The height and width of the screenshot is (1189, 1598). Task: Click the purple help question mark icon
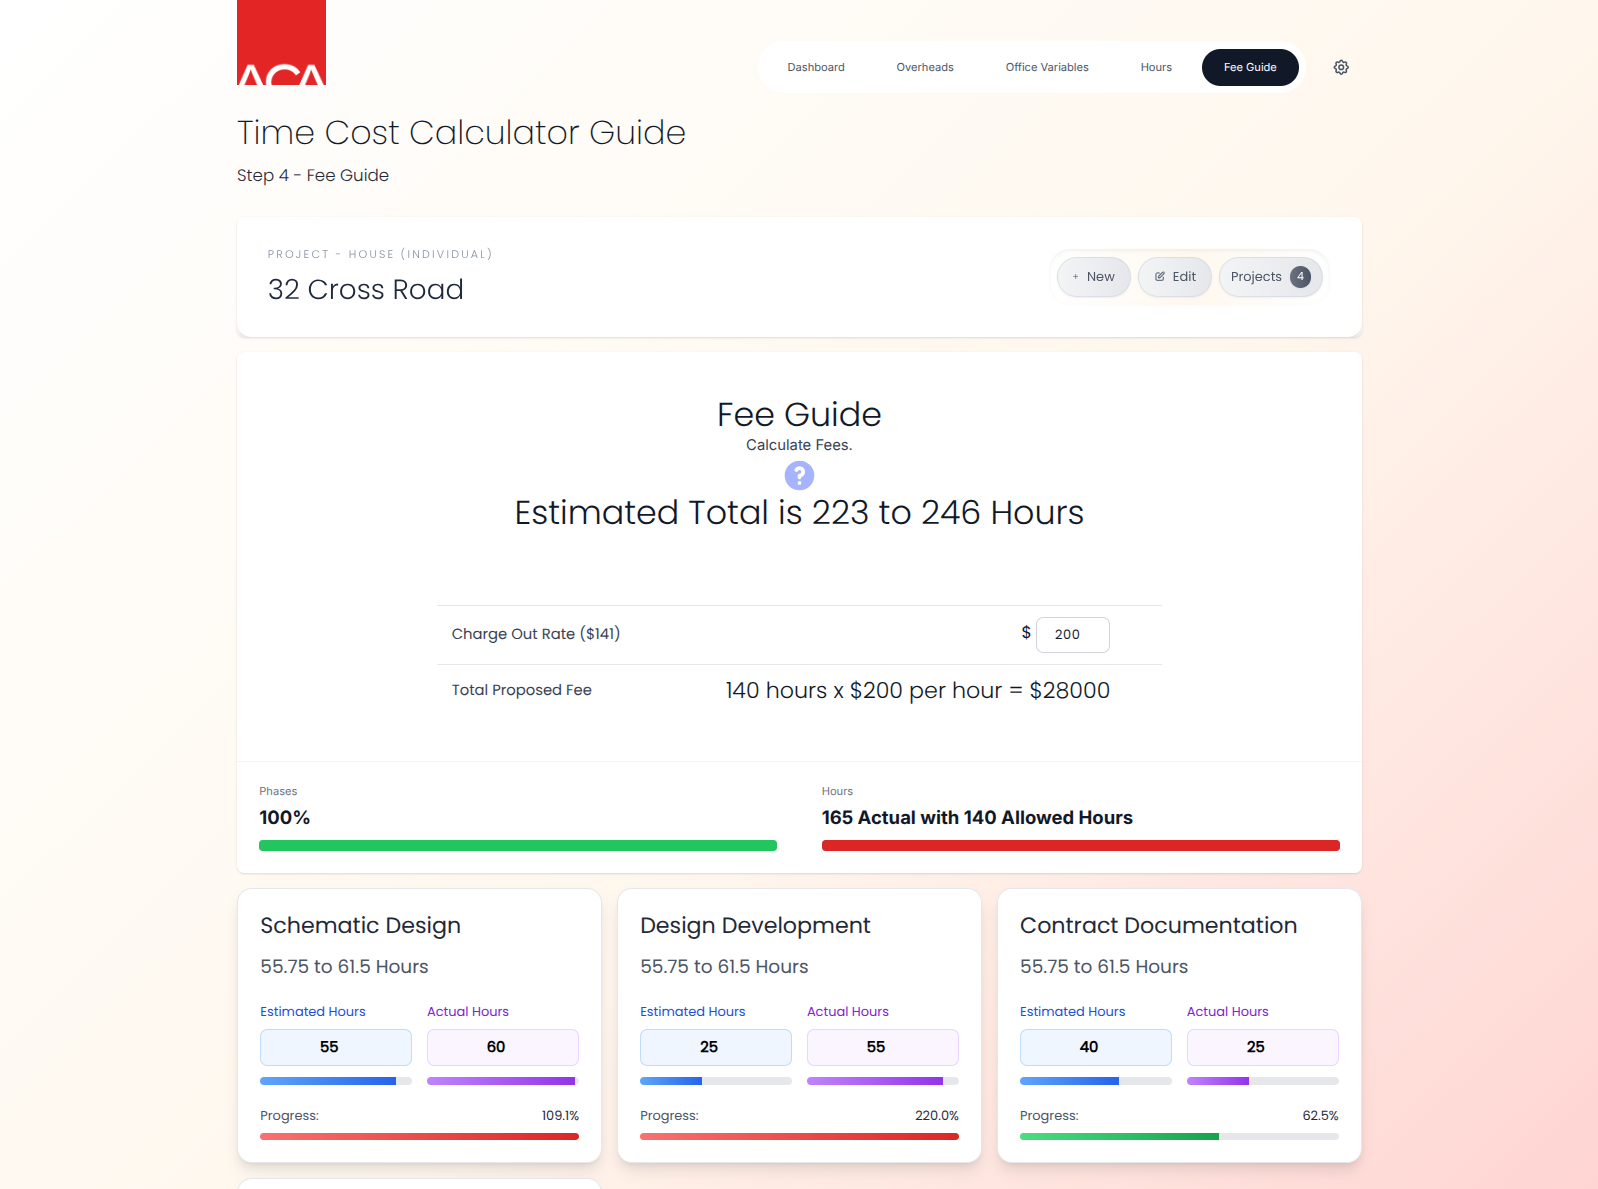pyautogui.click(x=799, y=475)
